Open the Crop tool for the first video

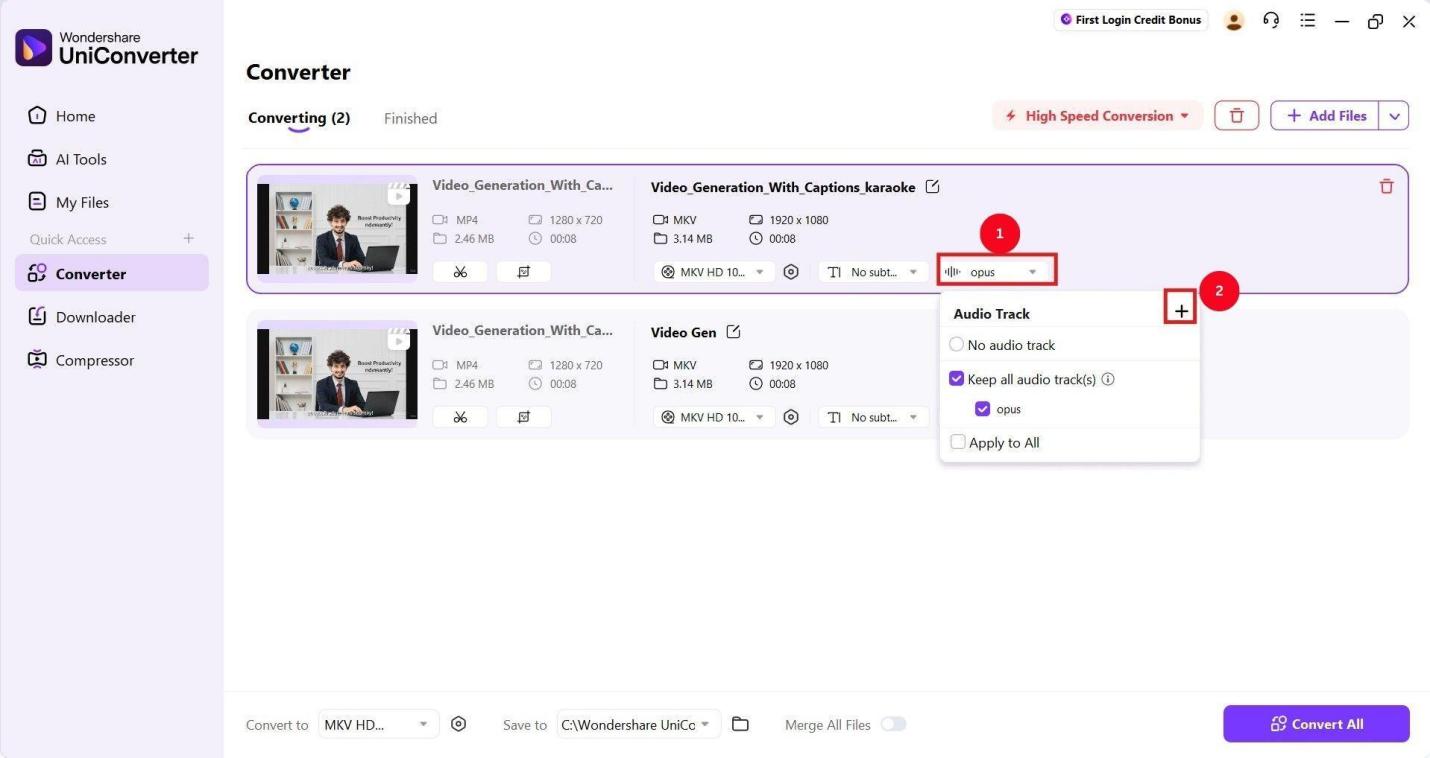pyautogui.click(x=523, y=271)
